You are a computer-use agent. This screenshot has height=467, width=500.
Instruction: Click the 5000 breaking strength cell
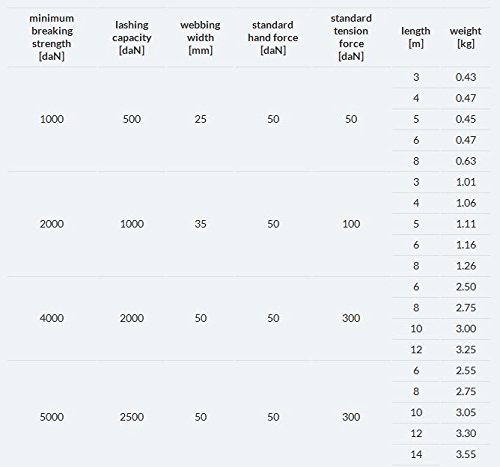pos(52,417)
